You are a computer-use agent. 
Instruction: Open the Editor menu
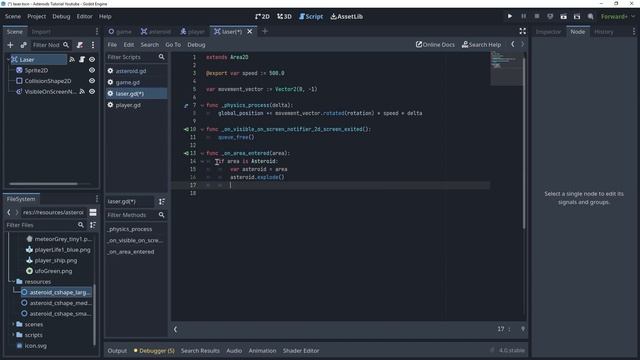click(84, 16)
